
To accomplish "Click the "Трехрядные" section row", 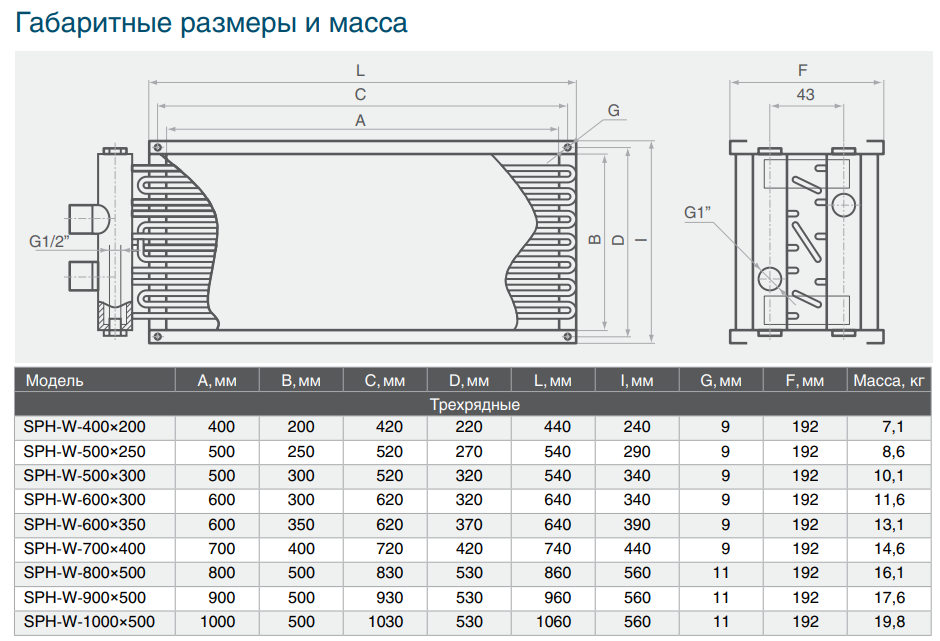I will pyautogui.click(x=474, y=404).
